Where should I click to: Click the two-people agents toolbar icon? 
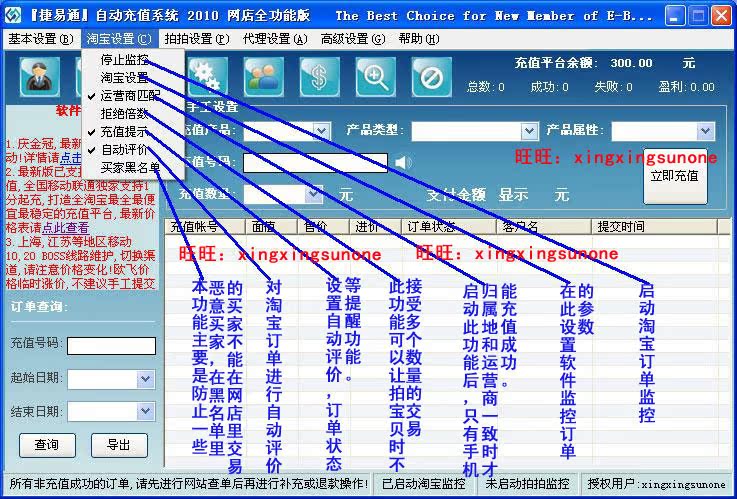point(264,77)
